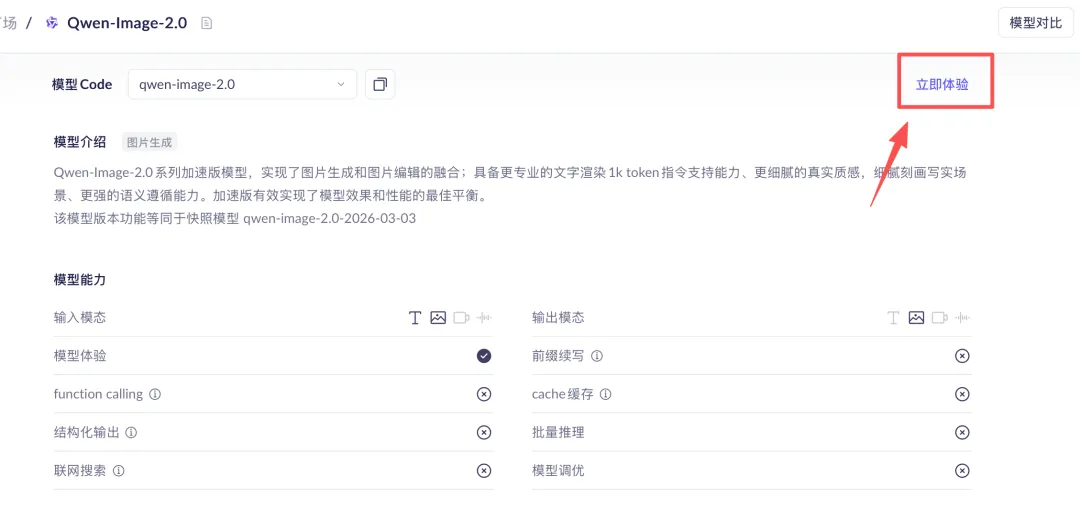The image size is (1080, 531).
Task: Click the video input modality icon
Action: (x=461, y=317)
